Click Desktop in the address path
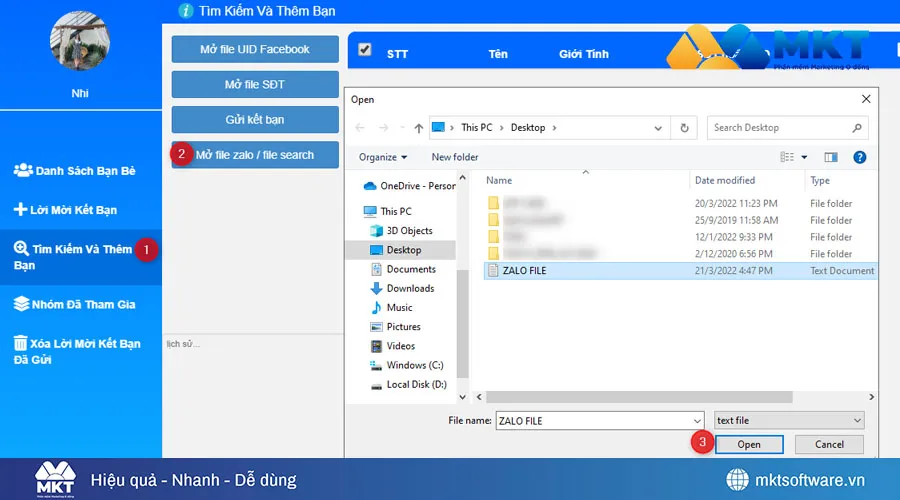 [528, 127]
